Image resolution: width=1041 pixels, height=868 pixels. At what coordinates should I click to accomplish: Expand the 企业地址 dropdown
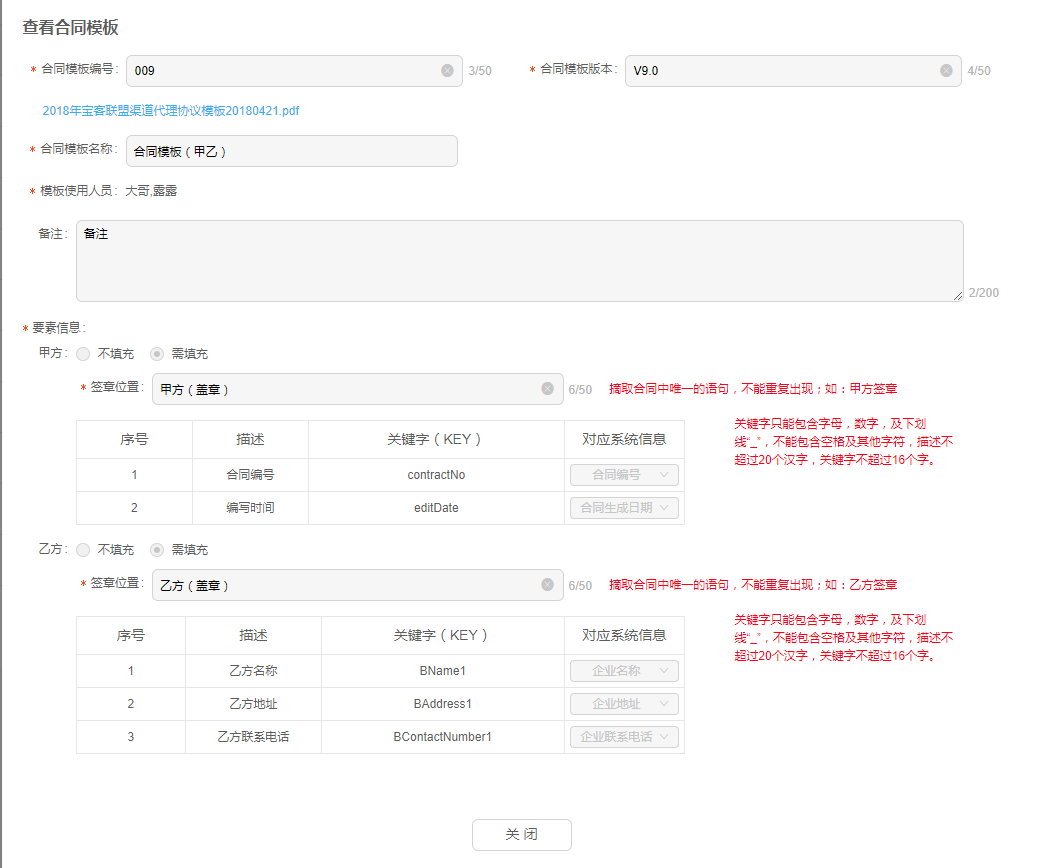point(624,704)
